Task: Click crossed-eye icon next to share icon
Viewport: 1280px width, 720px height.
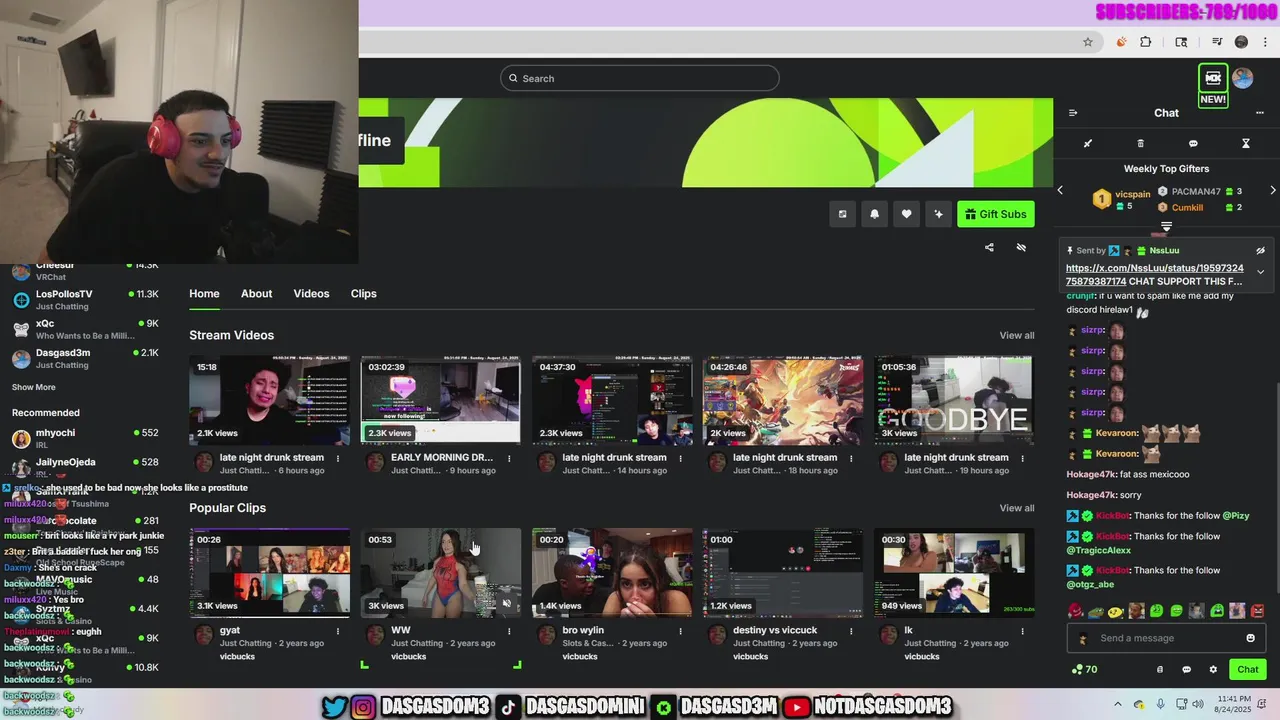Action: 1021,247
